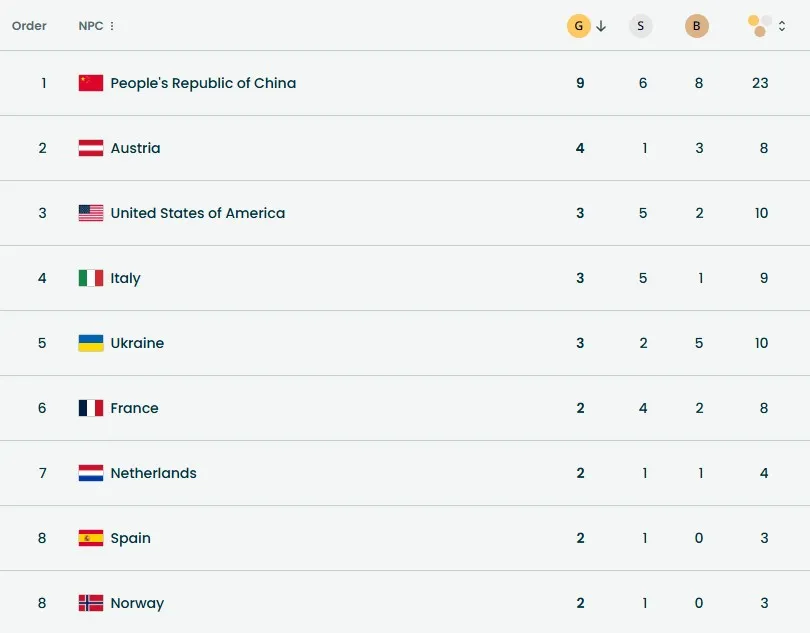Toggle total medals sort chevron
810x633 pixels.
click(x=782, y=27)
